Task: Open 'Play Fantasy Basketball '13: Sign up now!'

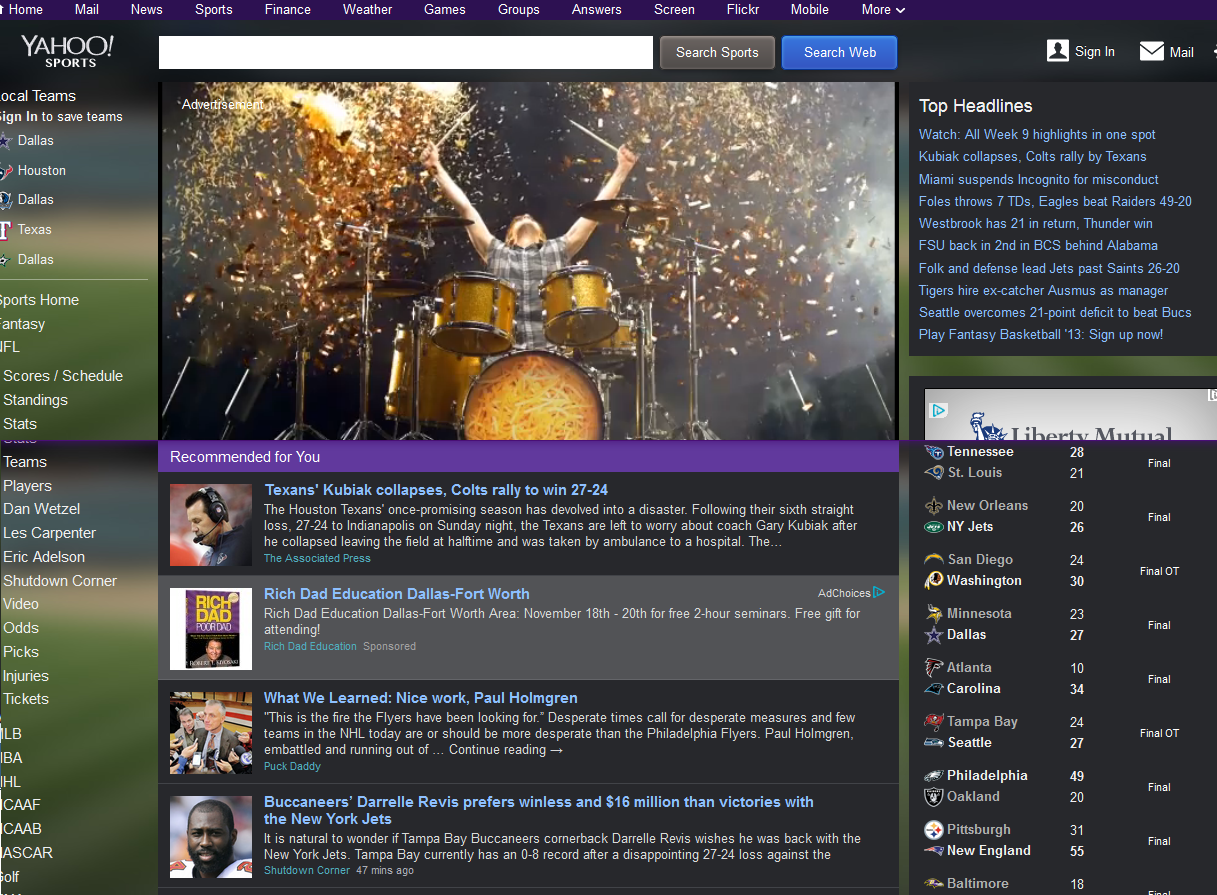Action: pos(1041,334)
